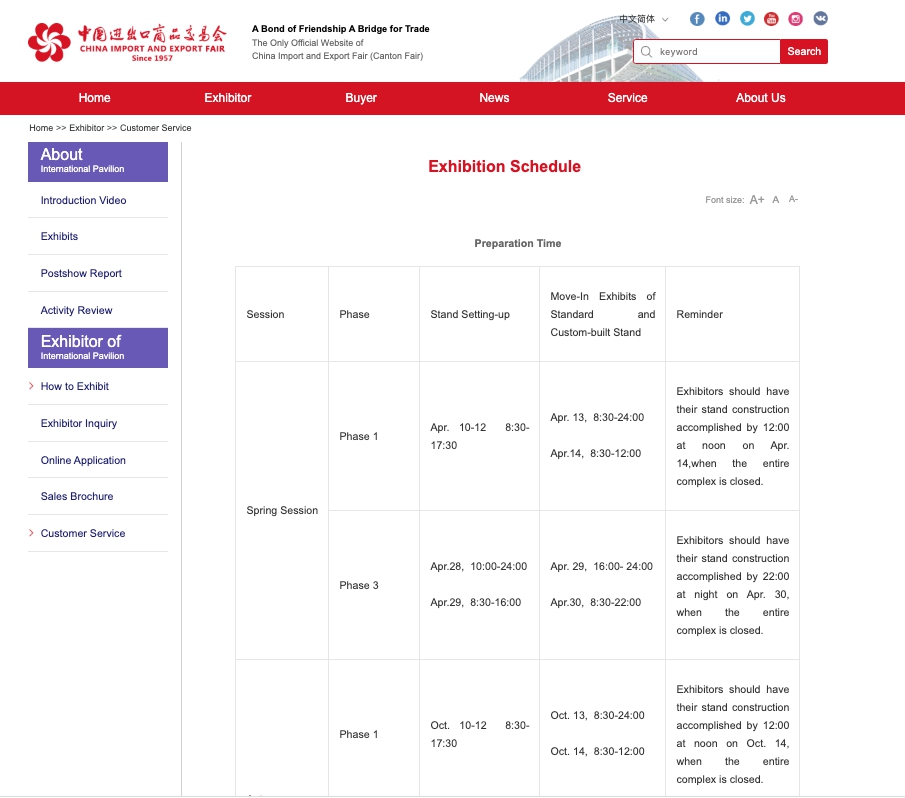Reset font size with middle A
Image resolution: width=905 pixels, height=798 pixels.
(776, 200)
